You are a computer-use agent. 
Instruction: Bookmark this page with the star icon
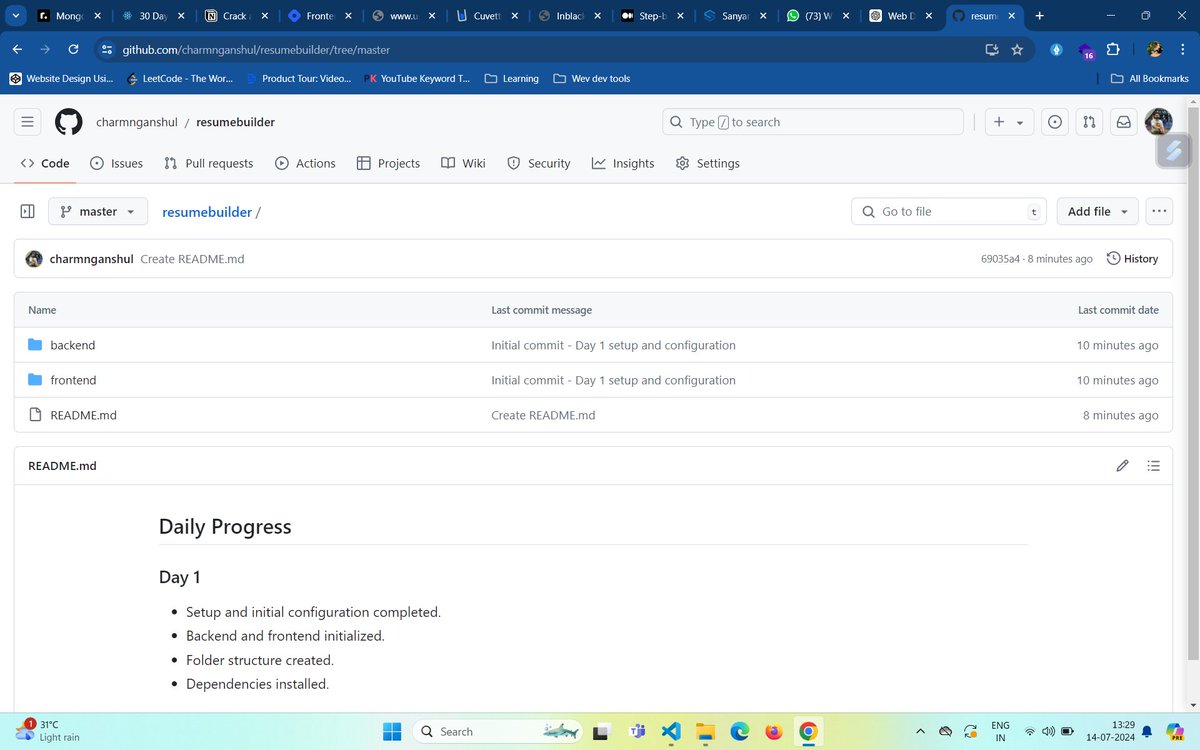click(x=1017, y=50)
